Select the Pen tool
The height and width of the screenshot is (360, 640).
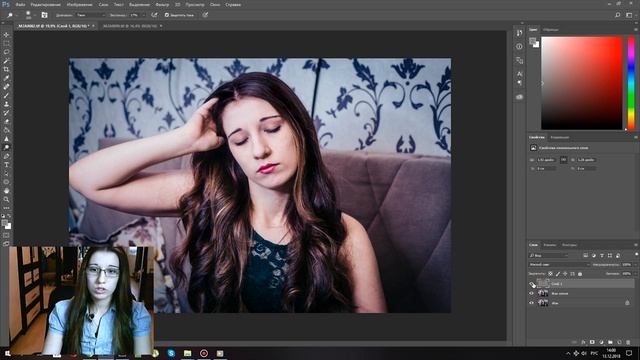[x=6, y=156]
